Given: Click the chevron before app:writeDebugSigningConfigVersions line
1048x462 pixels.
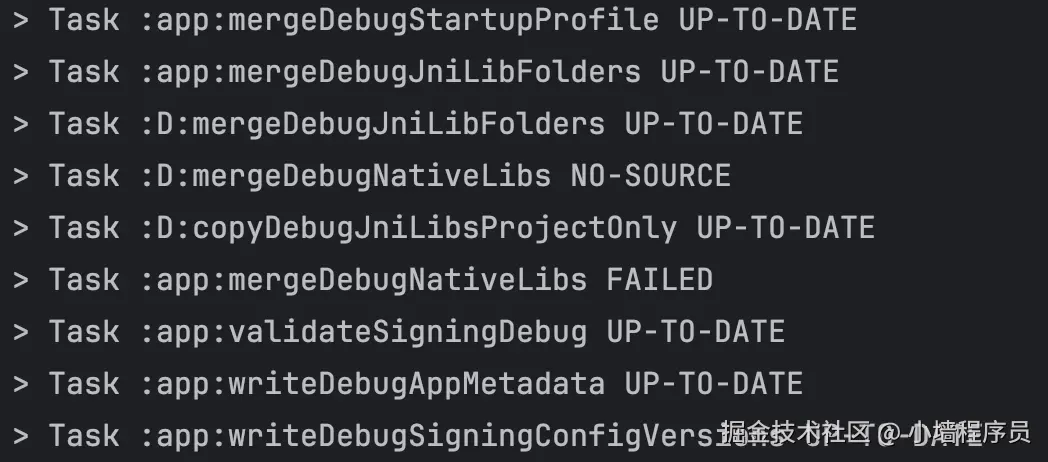Looking at the screenshot, I should click(20, 436).
